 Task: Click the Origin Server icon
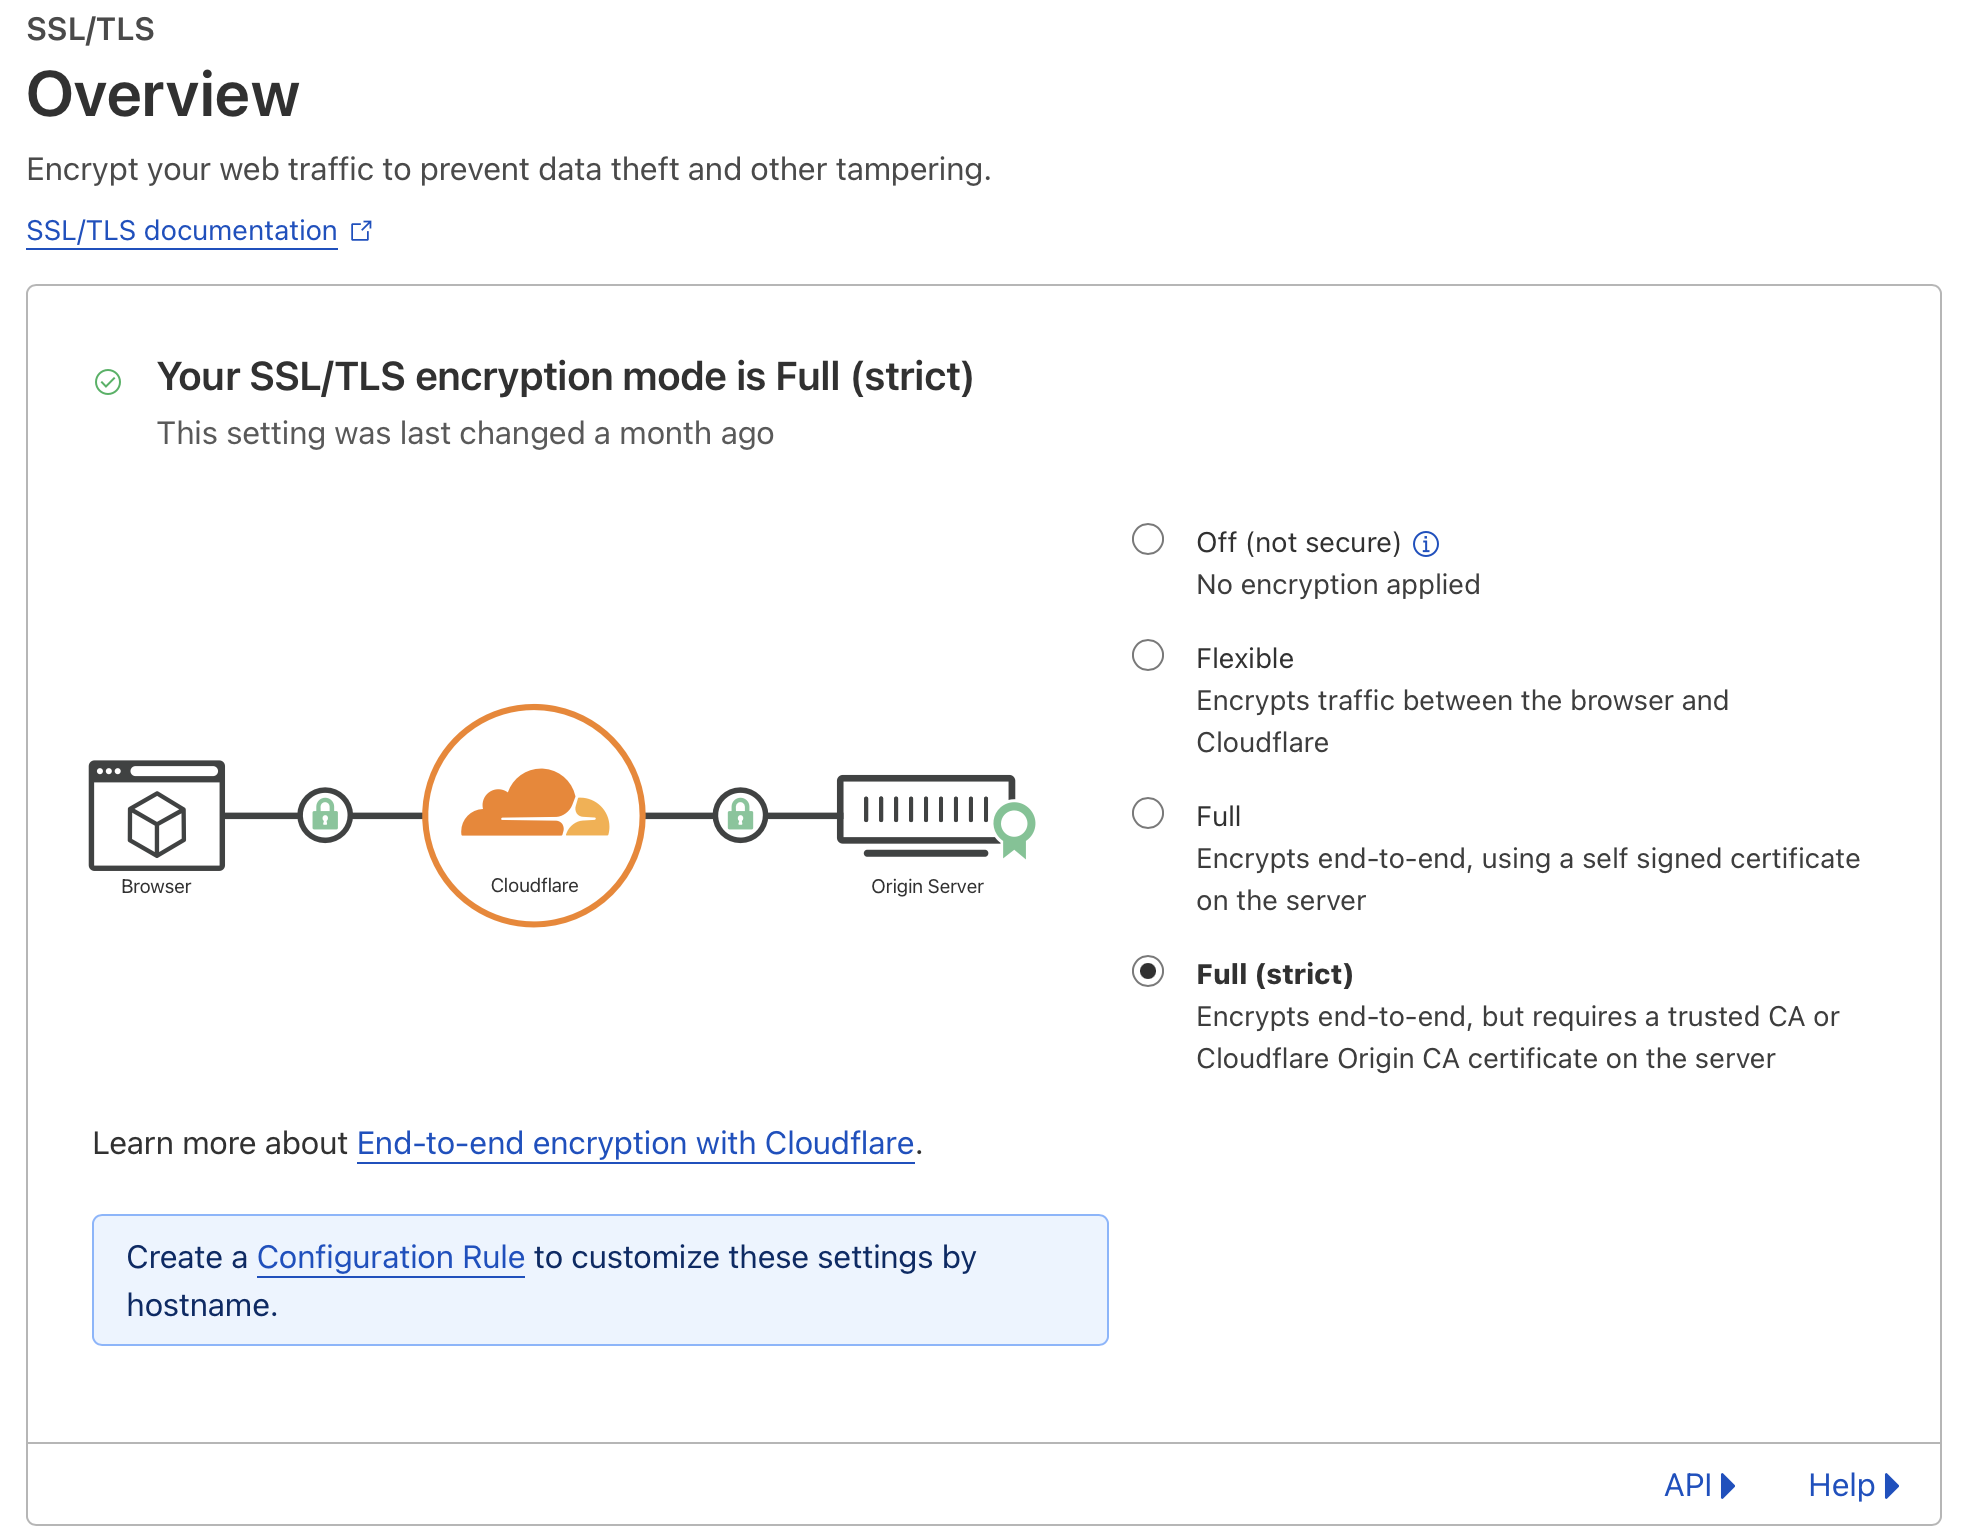[927, 815]
